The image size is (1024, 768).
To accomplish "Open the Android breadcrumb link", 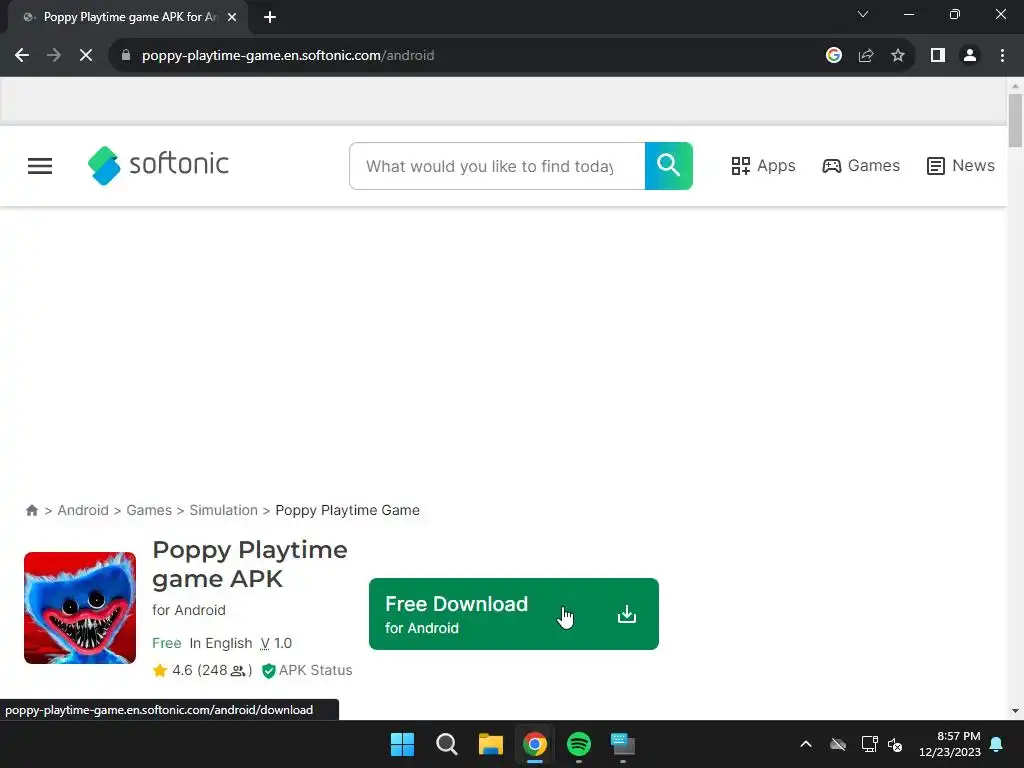I will click(83, 510).
